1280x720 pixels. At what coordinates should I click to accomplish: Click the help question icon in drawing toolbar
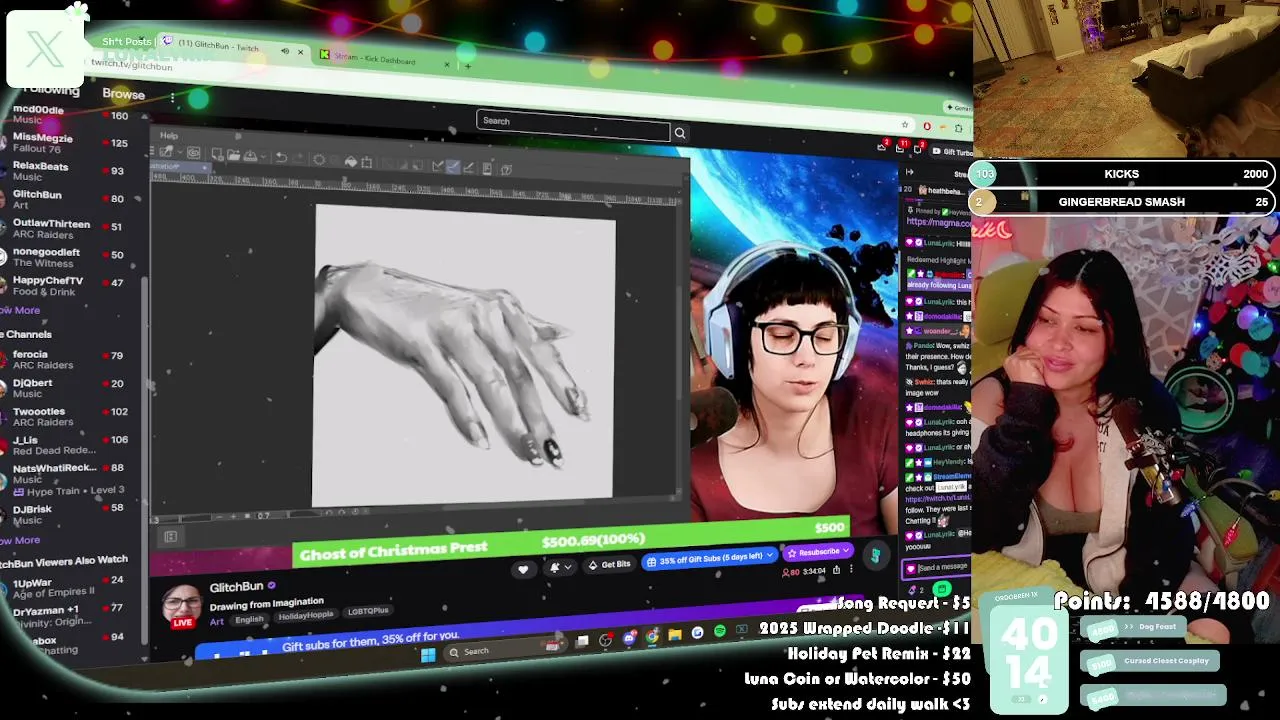pos(506,169)
